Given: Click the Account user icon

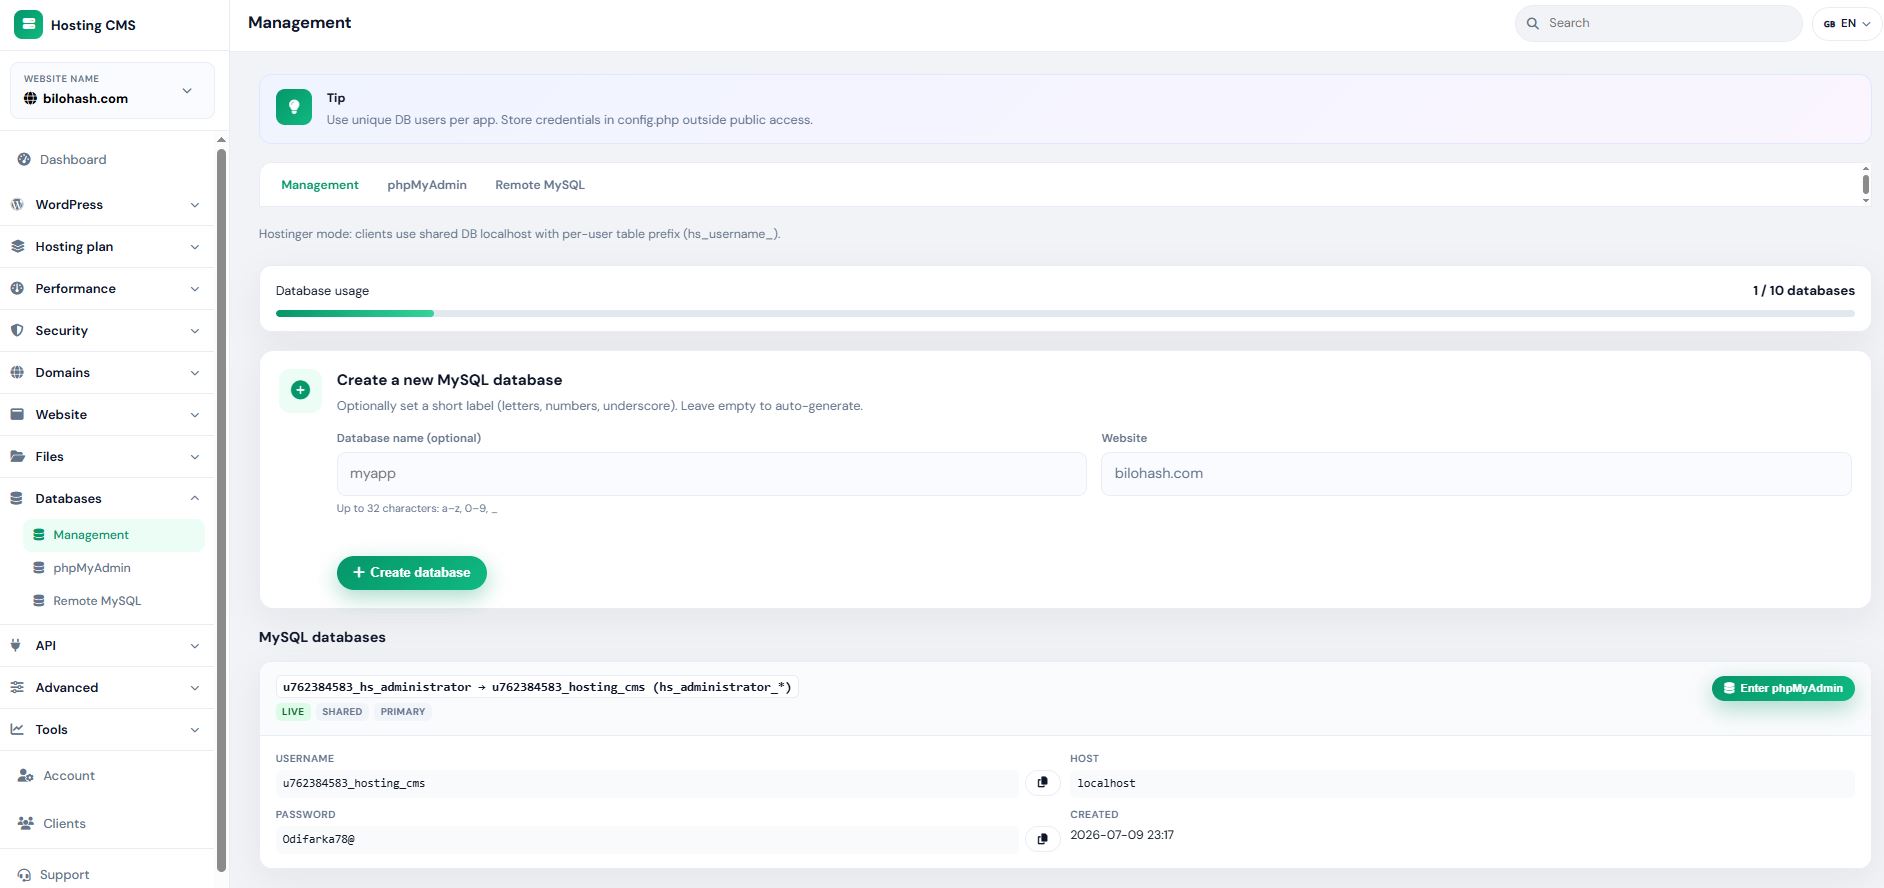Looking at the screenshot, I should click(26, 776).
